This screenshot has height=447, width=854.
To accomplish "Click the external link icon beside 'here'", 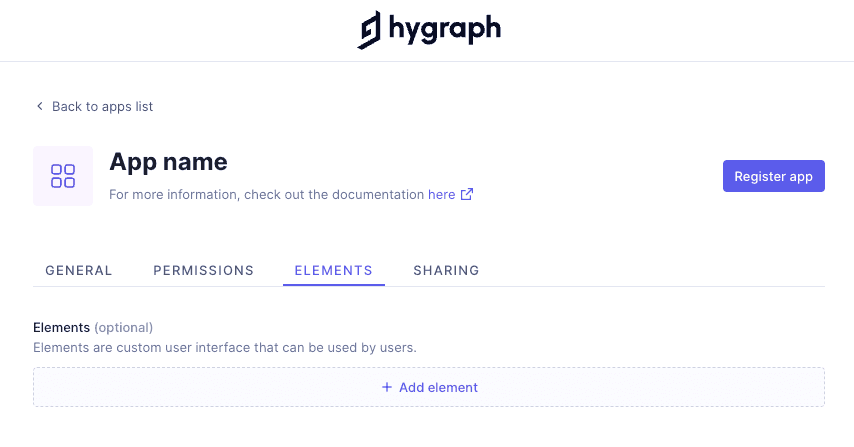I will 467,195.
